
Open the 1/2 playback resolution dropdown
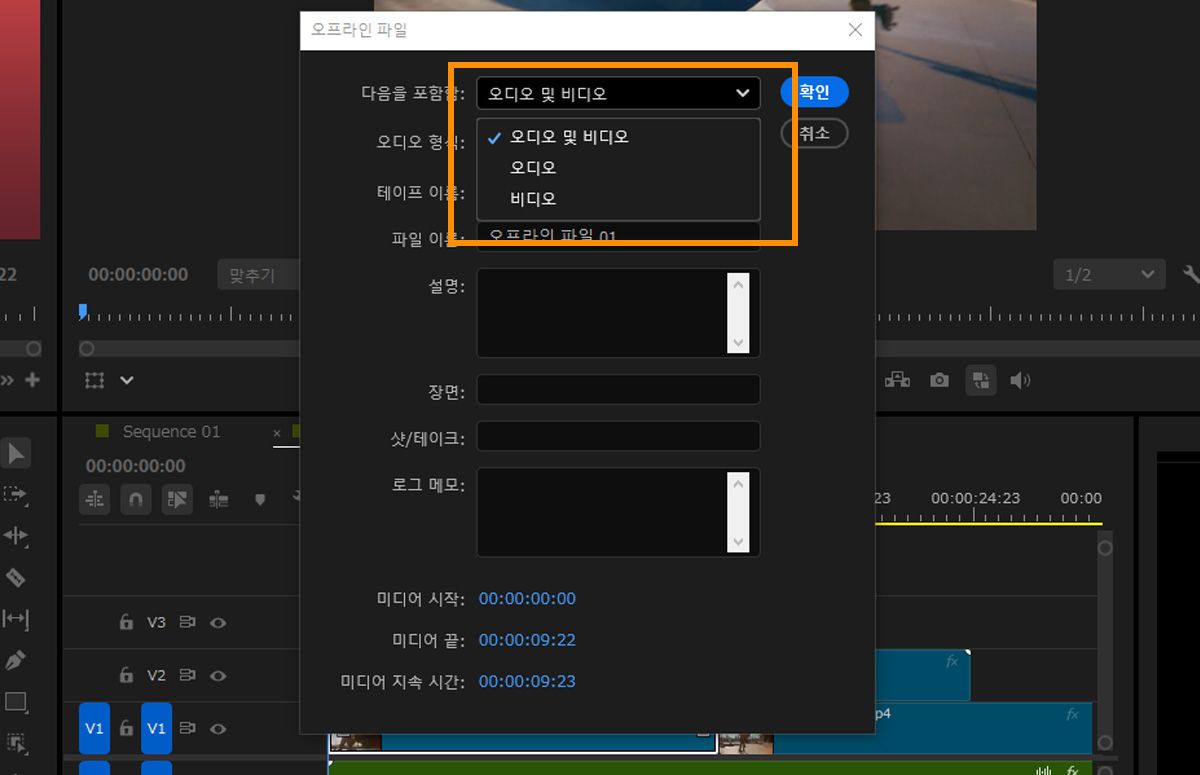(1108, 275)
